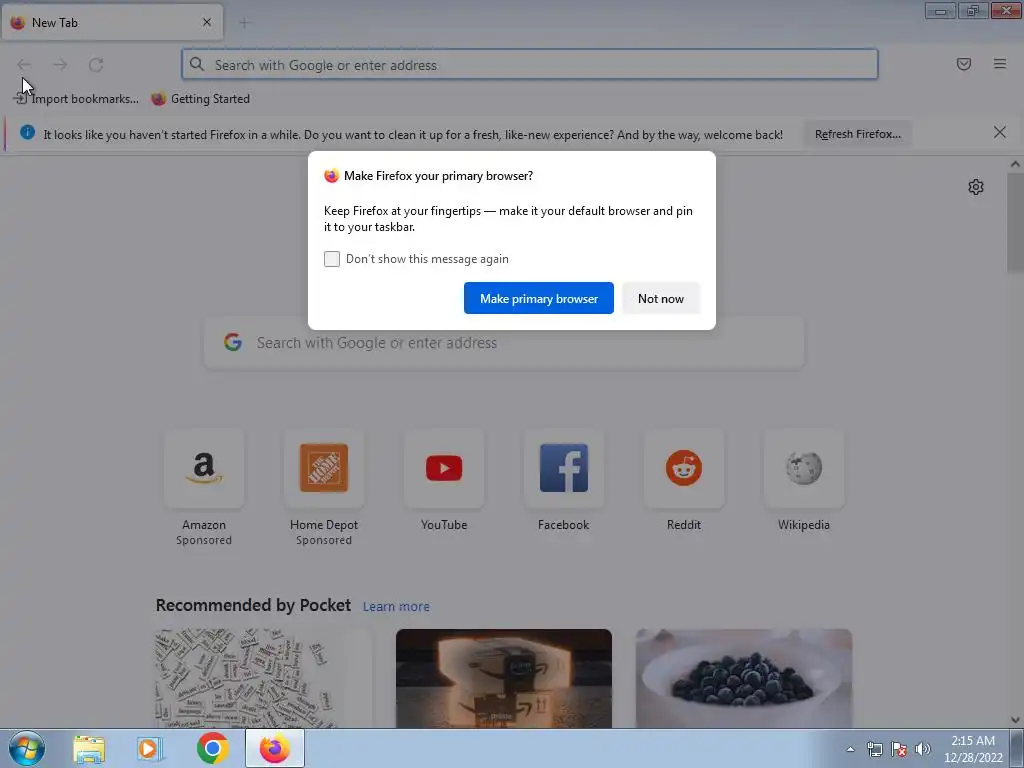Open new tab personalize gear settings
Viewport: 1024px width, 768px height.
coord(976,187)
